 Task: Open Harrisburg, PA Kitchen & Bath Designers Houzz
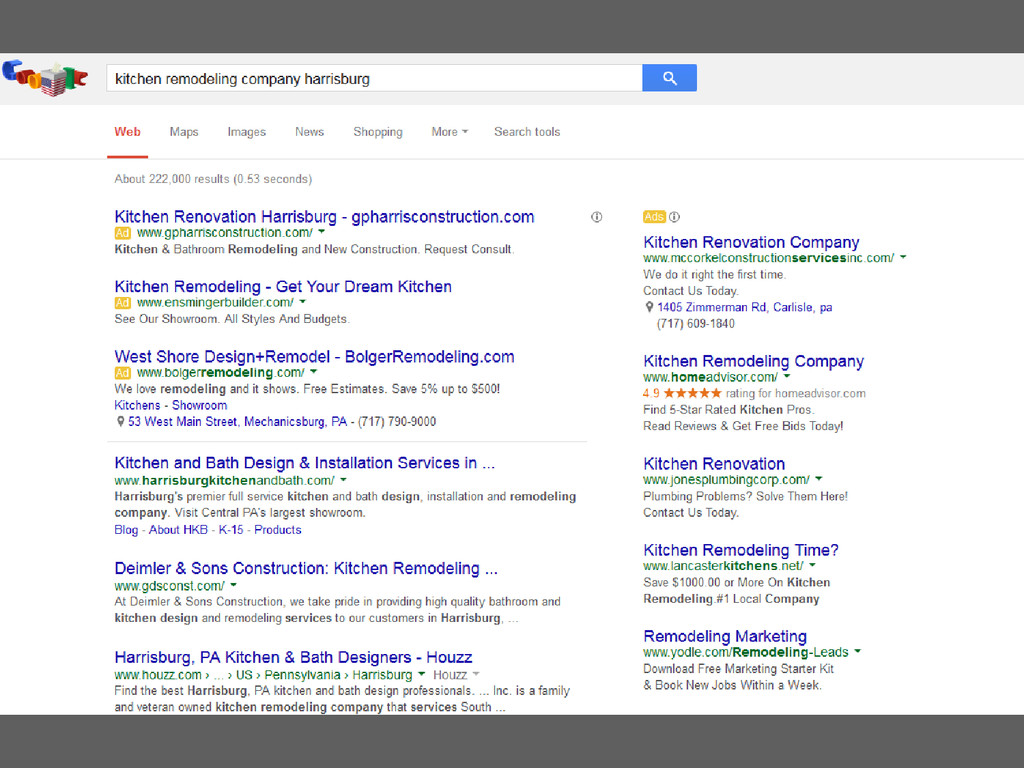[x=293, y=658]
